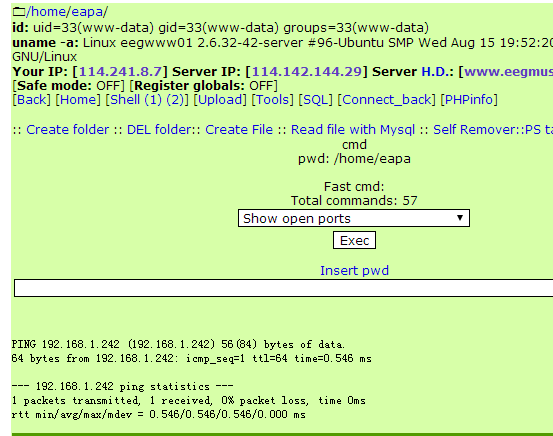Open the Tools page
This screenshot has height=436, width=553.
pyautogui.click(x=272, y=100)
